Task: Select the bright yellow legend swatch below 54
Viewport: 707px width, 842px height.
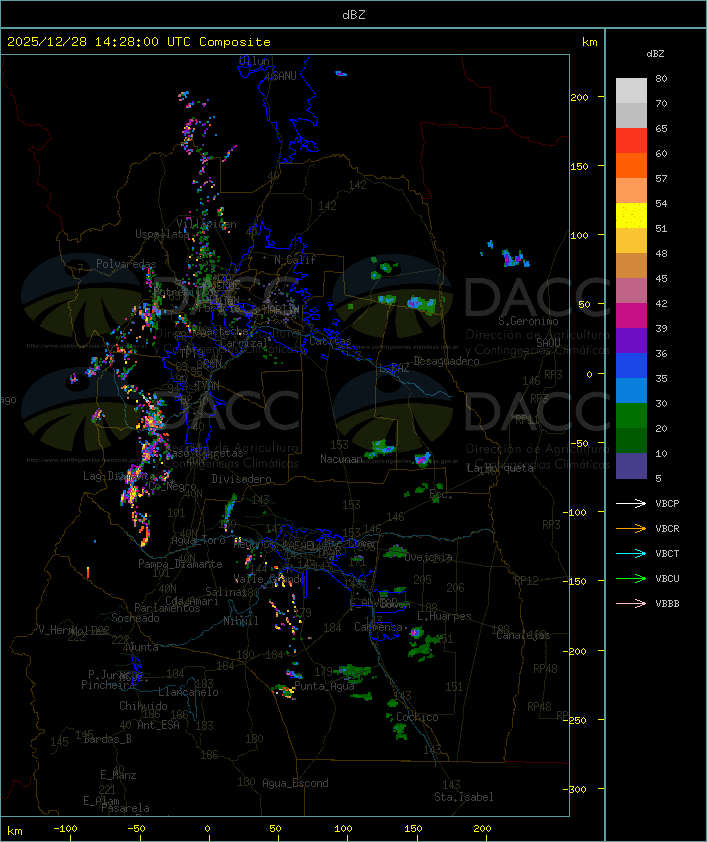Action: click(631, 216)
